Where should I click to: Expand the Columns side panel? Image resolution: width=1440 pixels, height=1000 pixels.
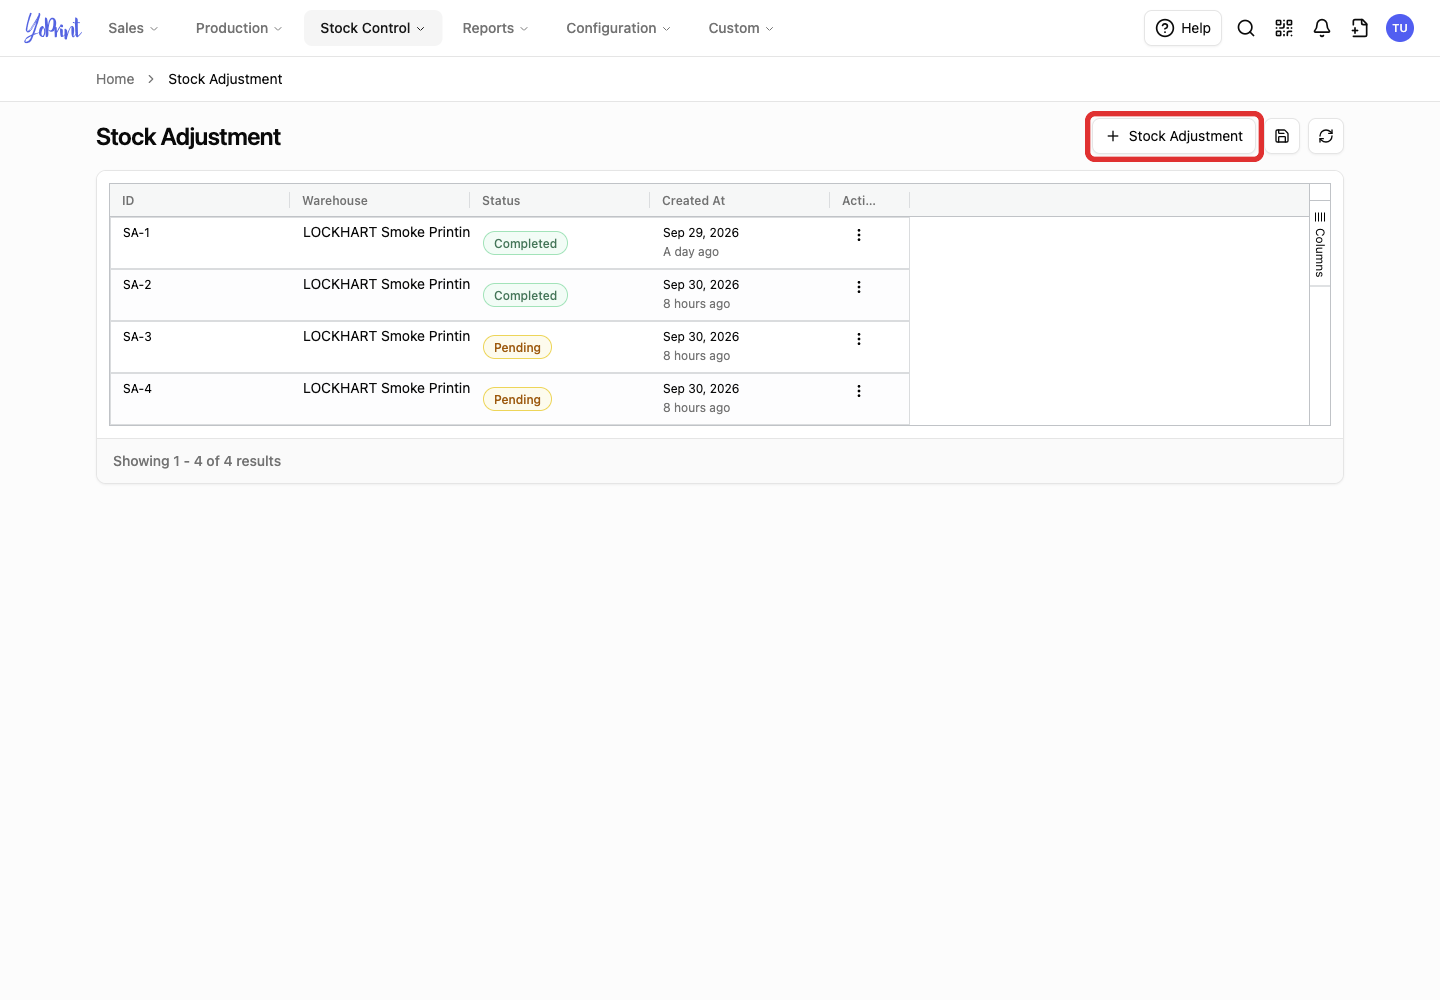1320,245
